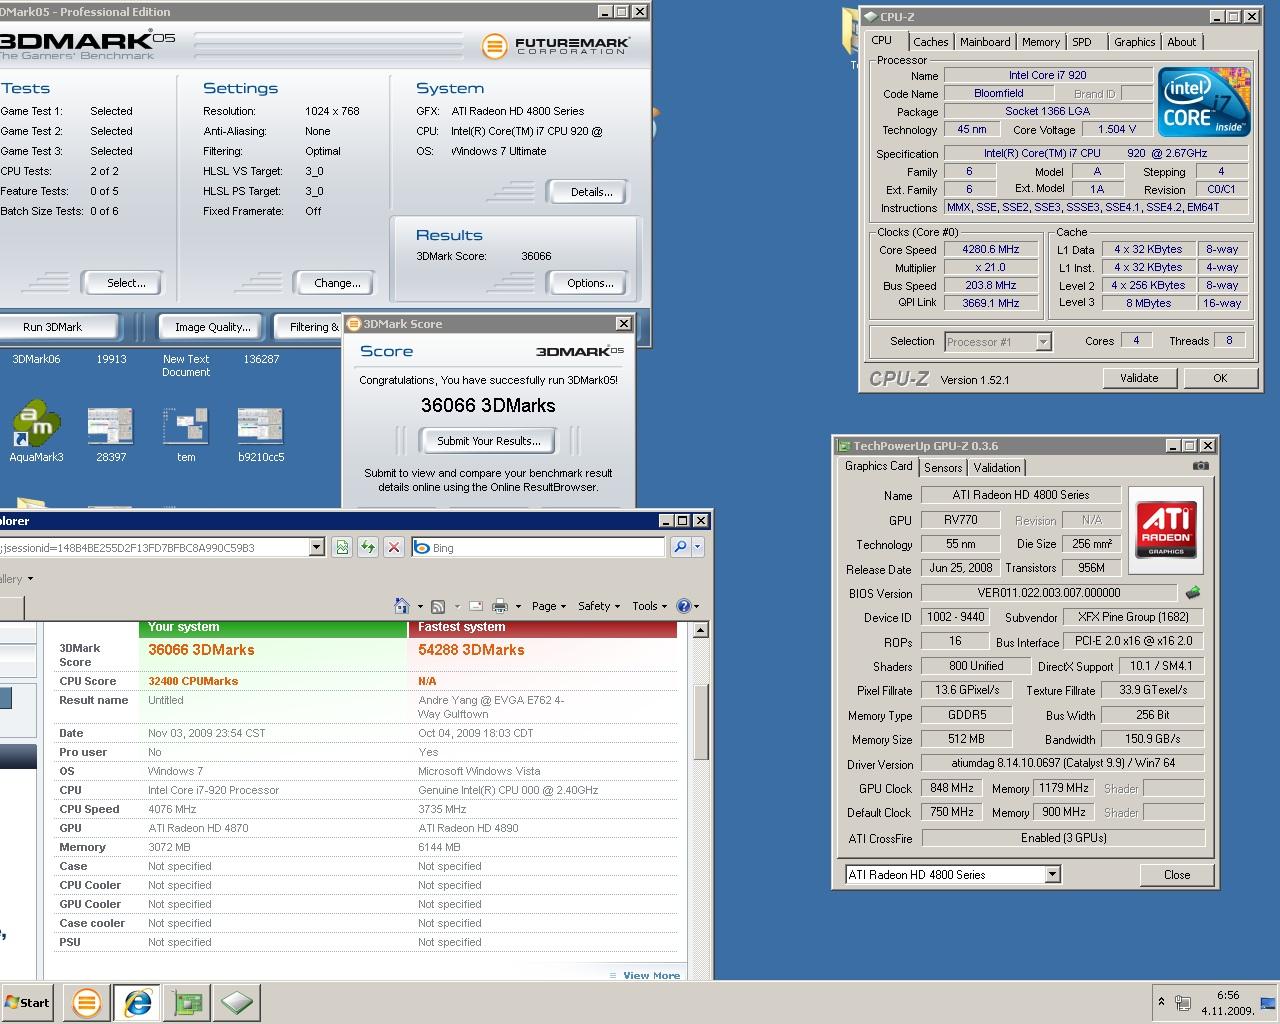
Task: Open the Tools menu in IE
Action: [x=649, y=606]
